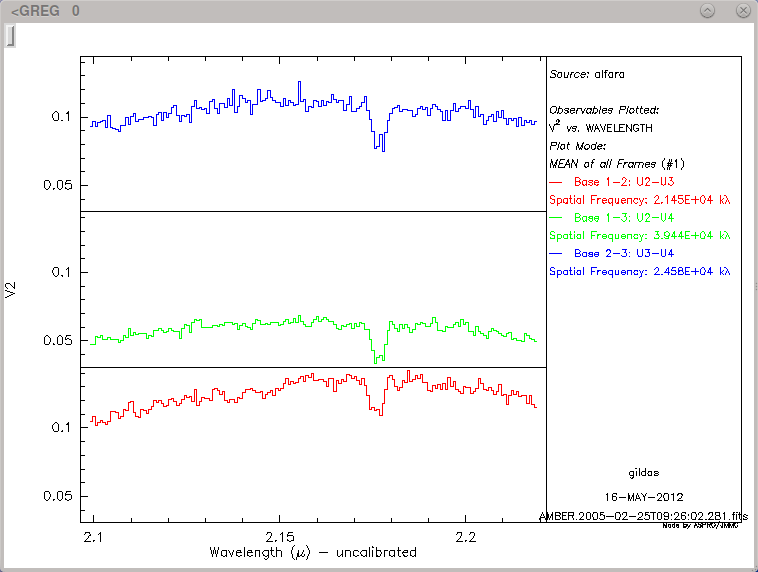Click the x-axis label 'Wavelength (μ) - uncalibrated'
The height and width of the screenshot is (572, 758).
pyautogui.click(x=313, y=553)
